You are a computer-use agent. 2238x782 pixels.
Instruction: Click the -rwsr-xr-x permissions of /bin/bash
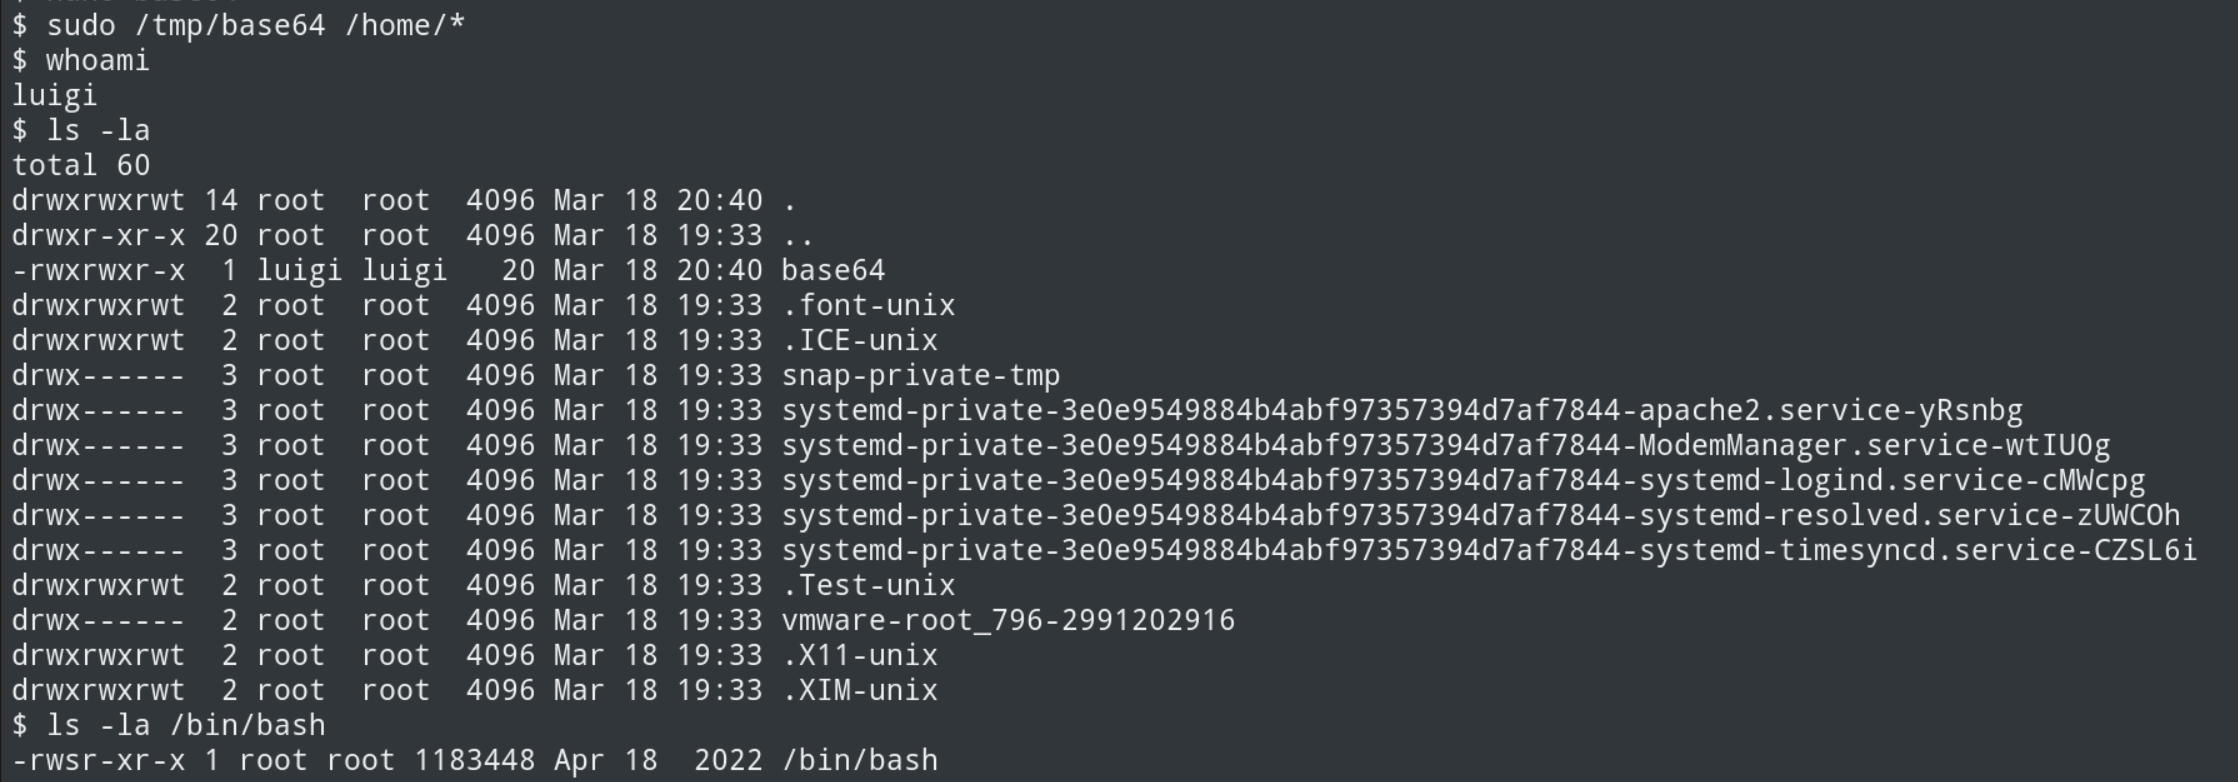(98, 760)
